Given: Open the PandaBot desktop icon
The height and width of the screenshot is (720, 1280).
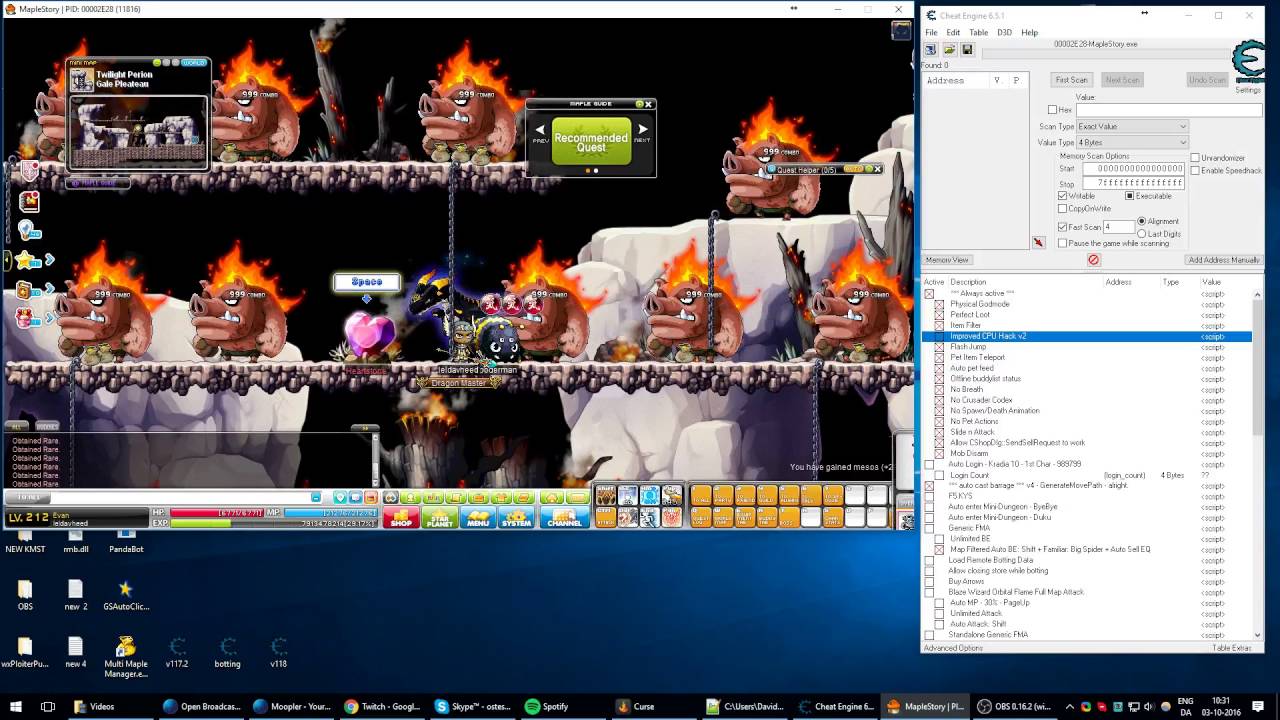Looking at the screenshot, I should tap(126, 539).
